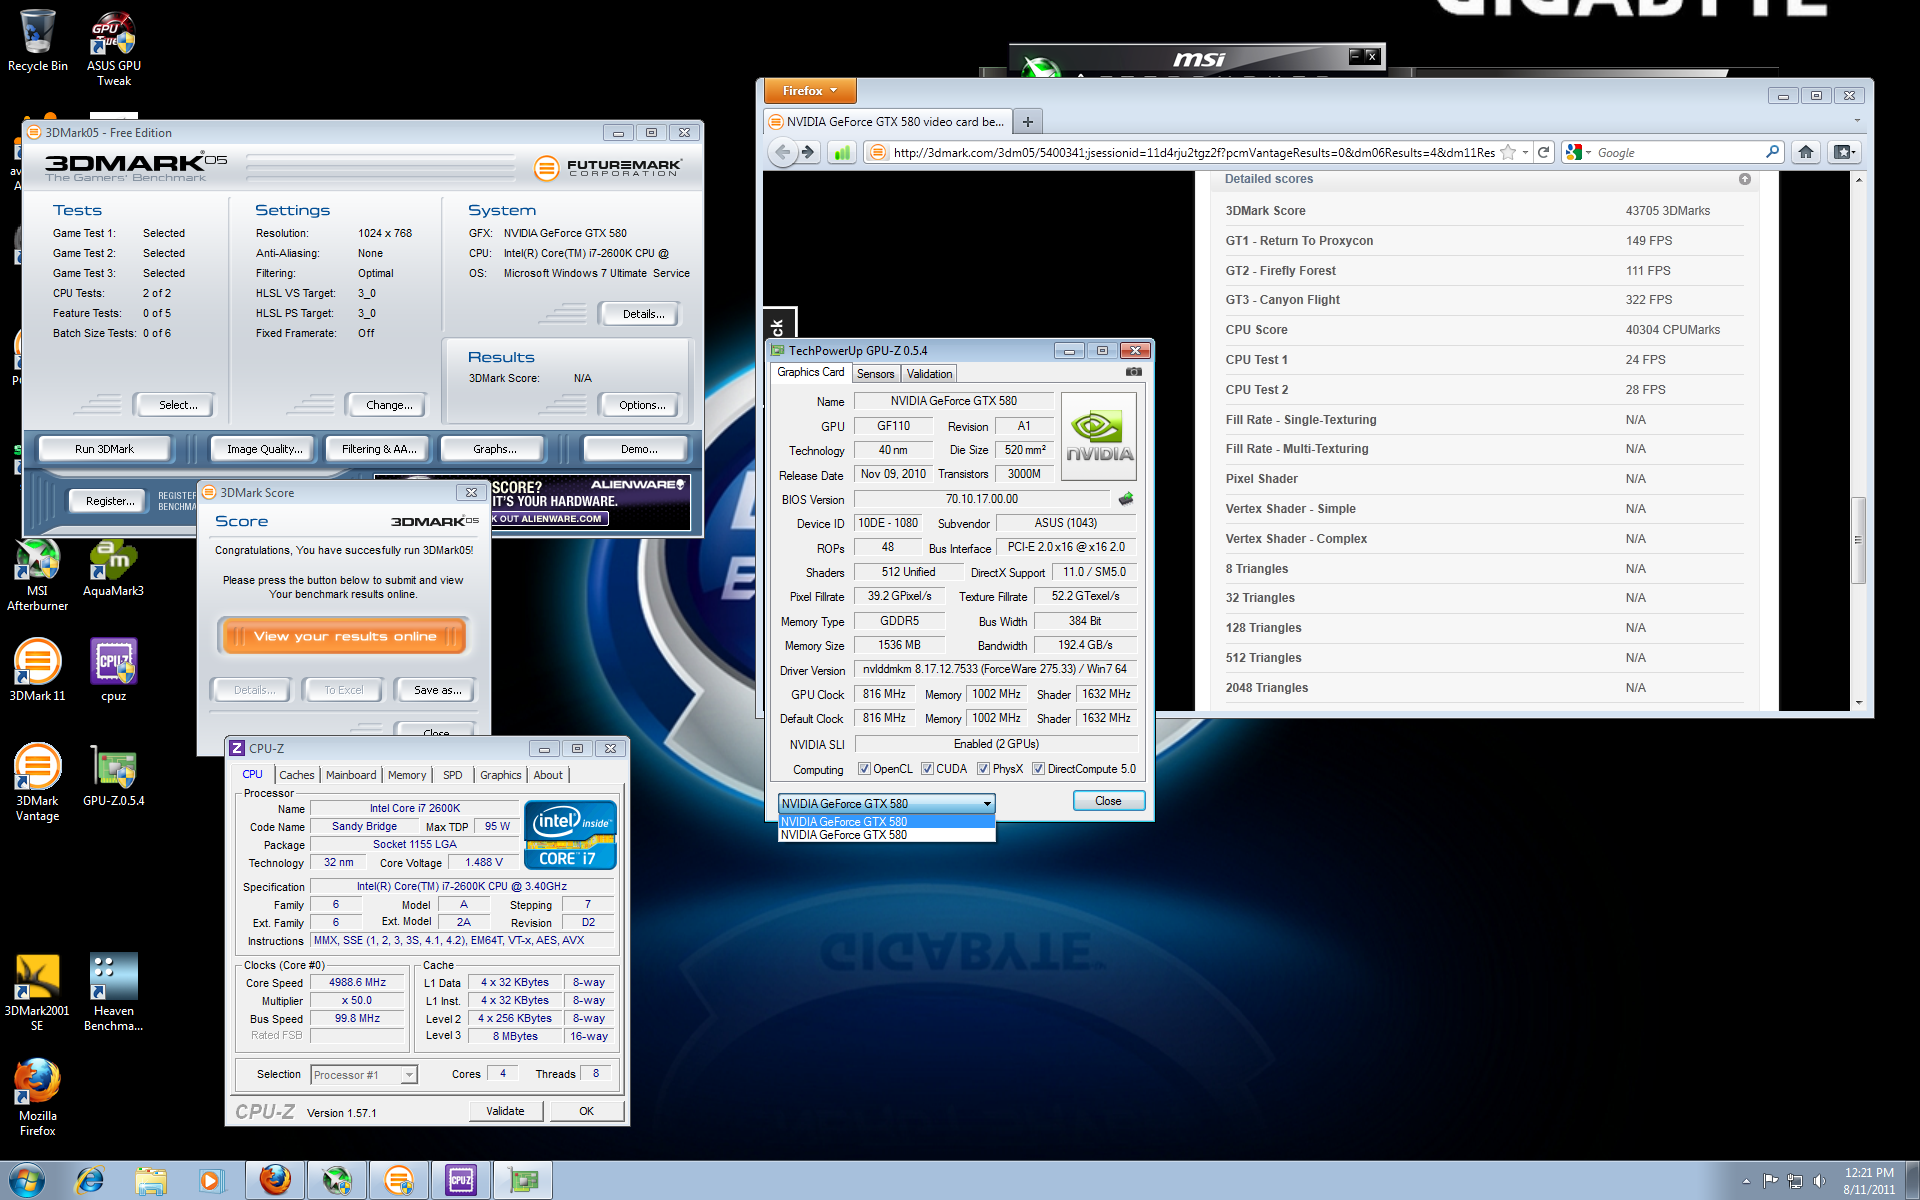Image resolution: width=1920 pixels, height=1200 pixels.
Task: Switch to Sensors tab in GPU-Z
Action: coord(875,374)
